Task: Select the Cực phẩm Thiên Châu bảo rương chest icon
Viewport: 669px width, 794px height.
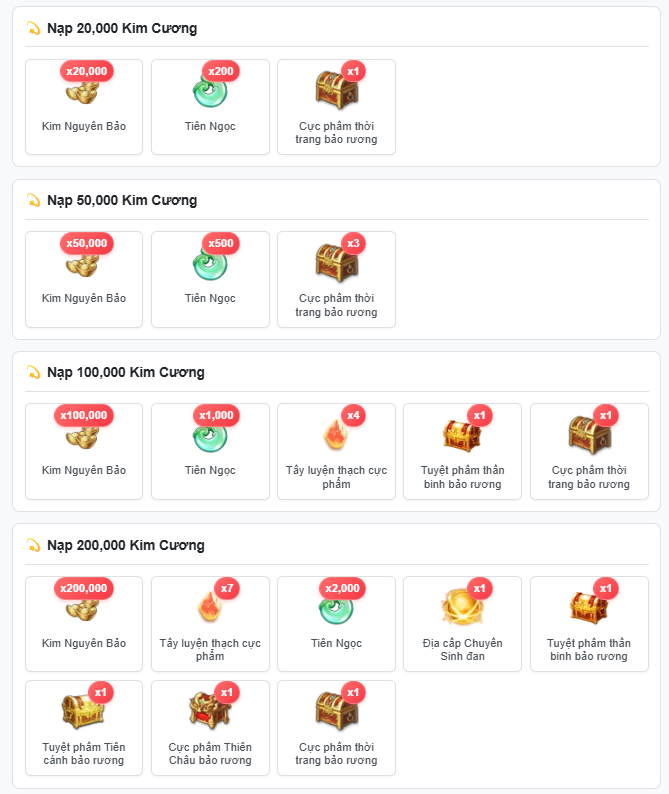Action: pos(210,710)
